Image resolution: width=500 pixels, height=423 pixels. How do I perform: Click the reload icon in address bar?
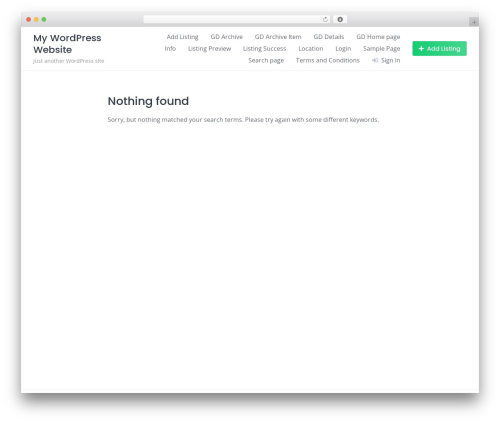(325, 19)
